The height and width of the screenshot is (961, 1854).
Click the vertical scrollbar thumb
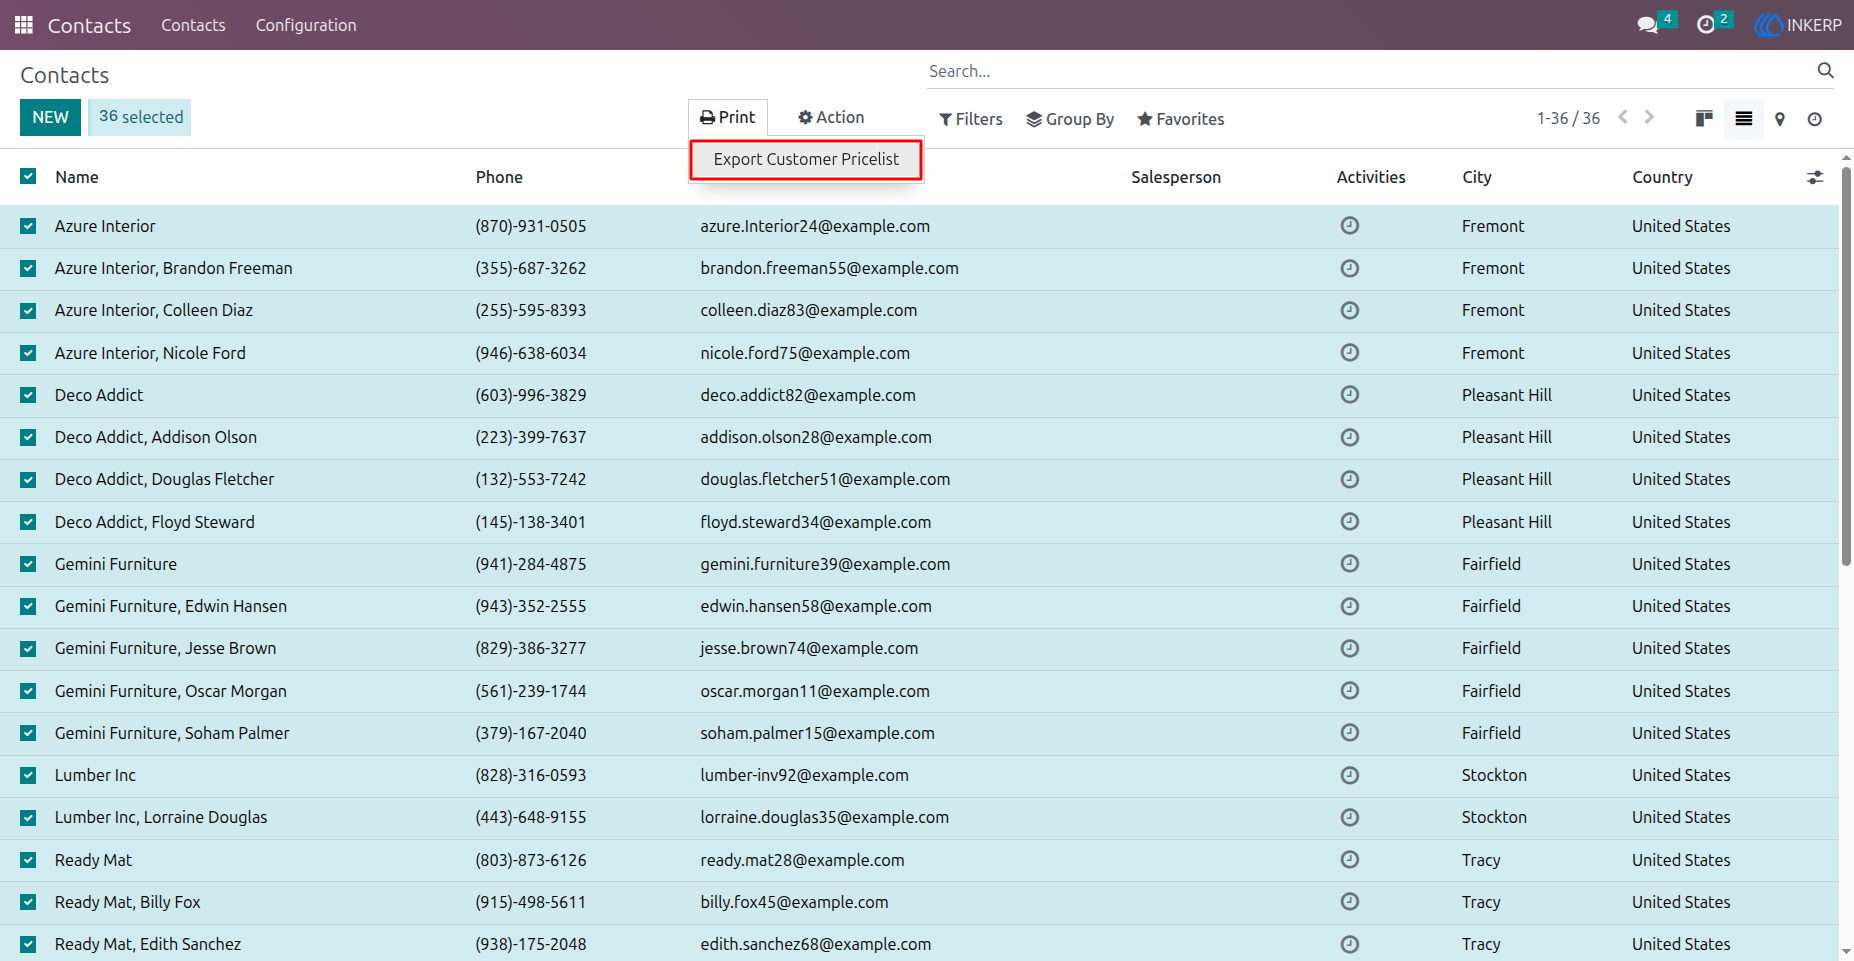[1846, 365]
